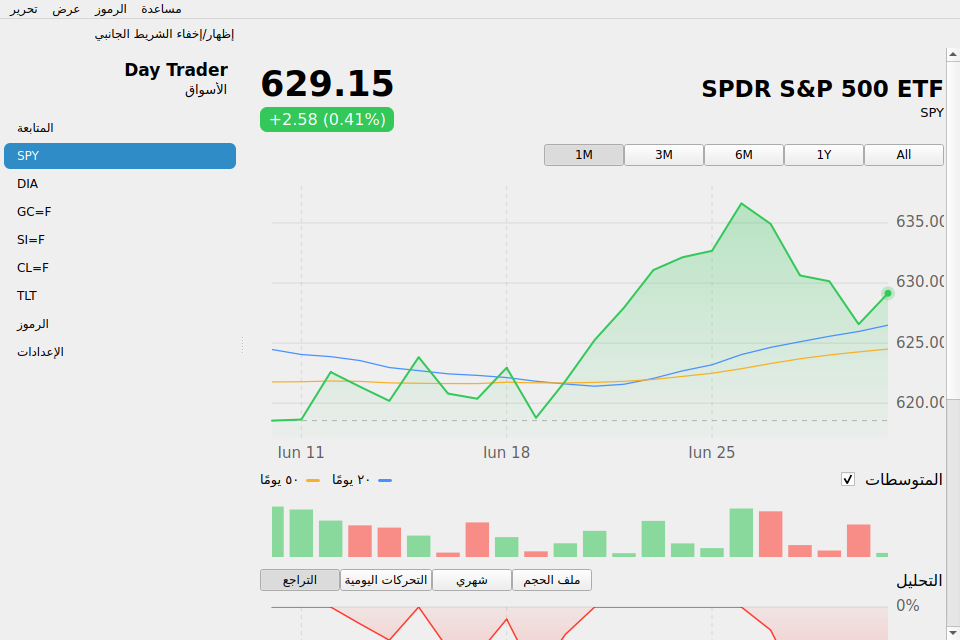Screen dimensions: 960x640
Task: Select the شهري analysis tab
Action: tap(472, 580)
